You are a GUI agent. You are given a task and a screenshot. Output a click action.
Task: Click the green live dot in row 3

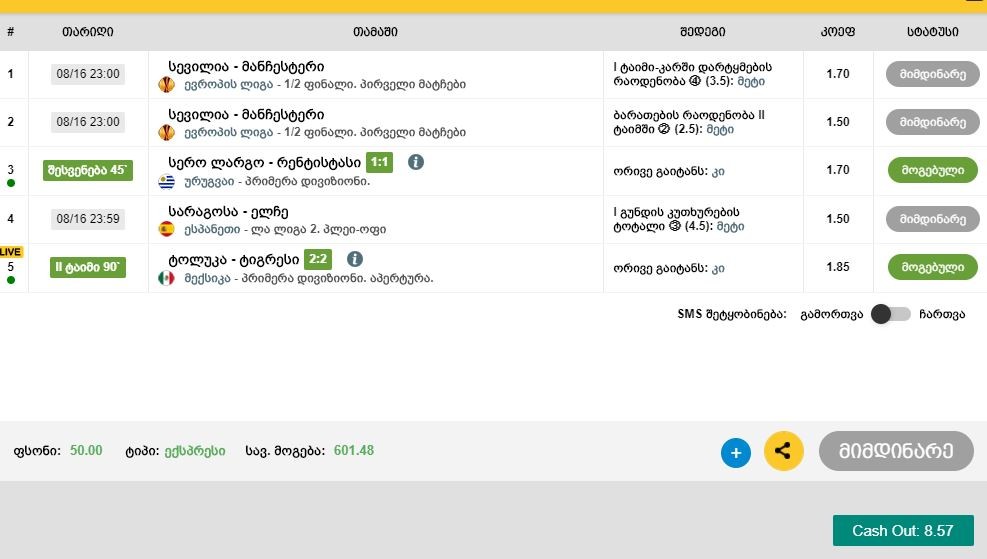click(x=11, y=183)
